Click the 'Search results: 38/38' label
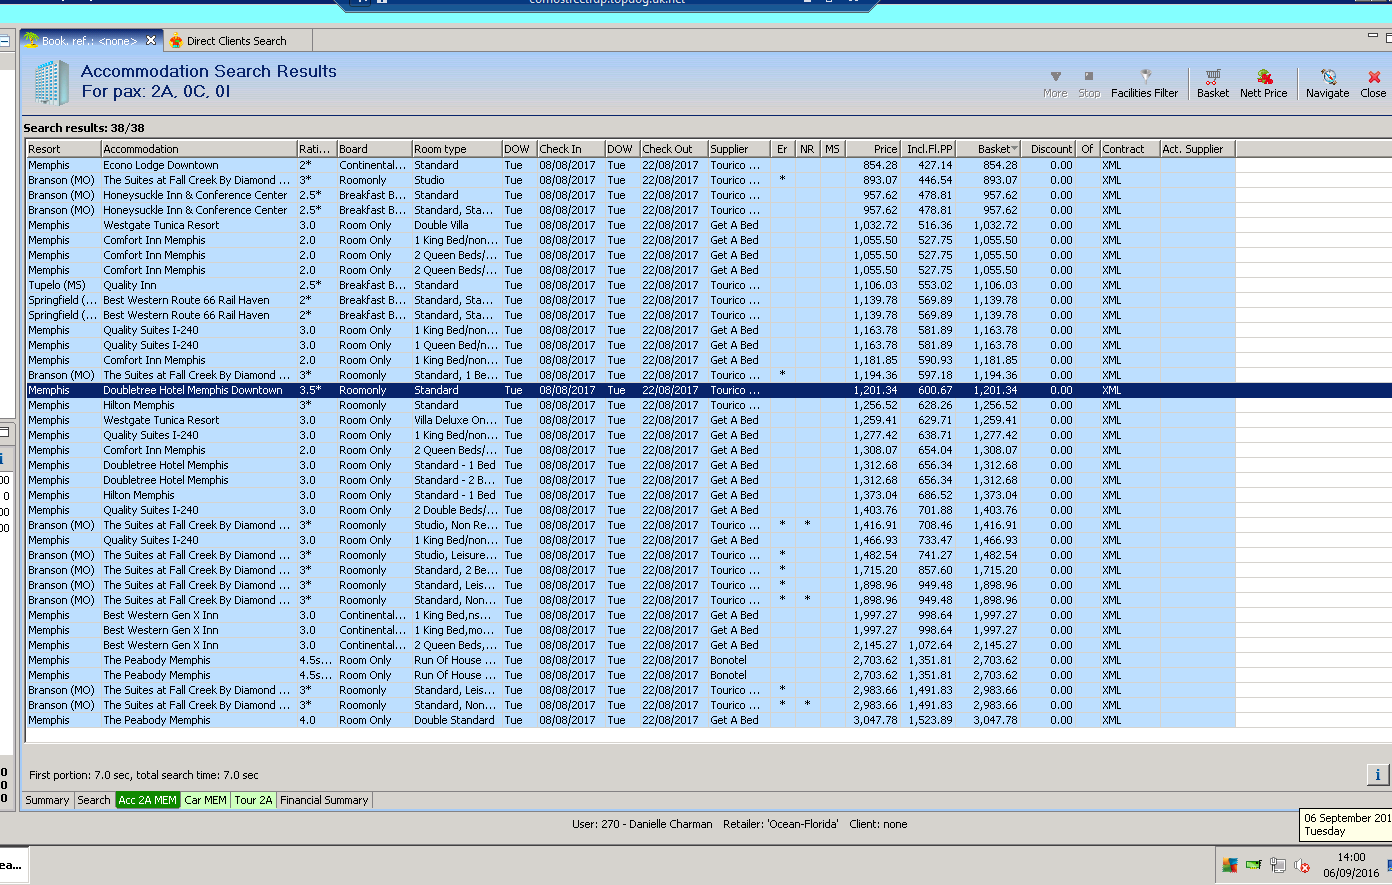This screenshot has width=1392, height=885. click(x=84, y=128)
